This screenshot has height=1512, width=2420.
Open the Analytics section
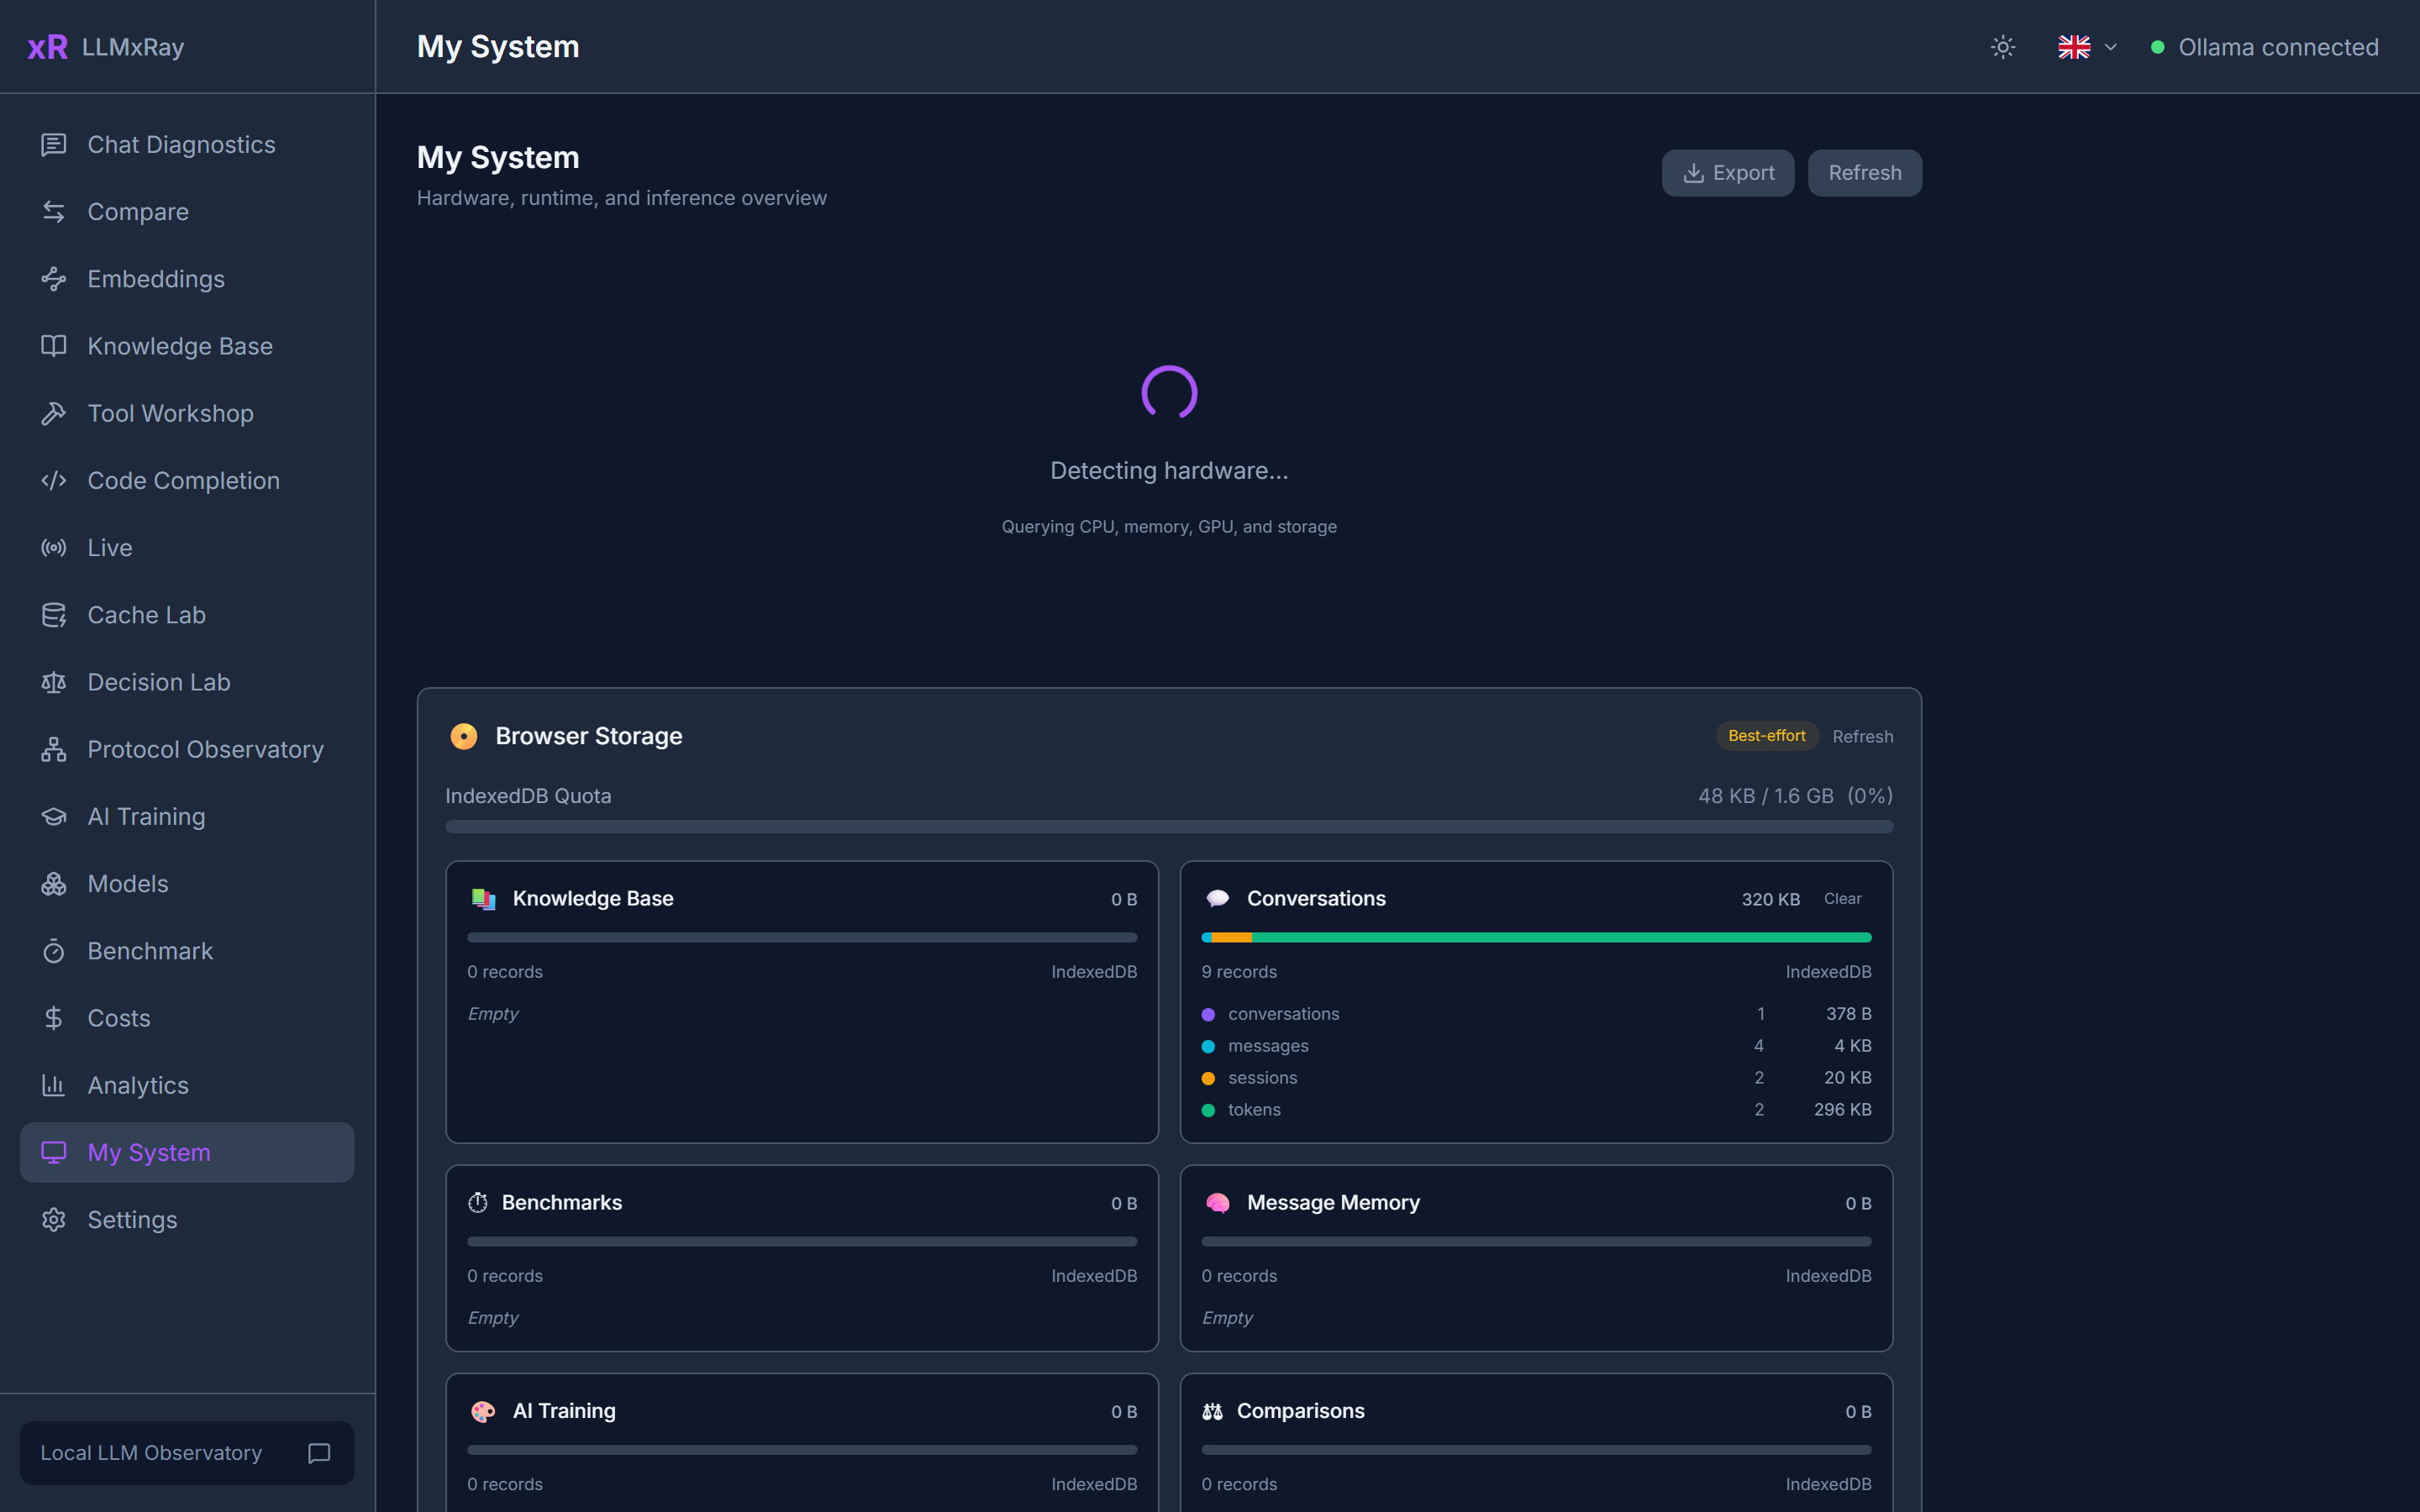[187, 1085]
